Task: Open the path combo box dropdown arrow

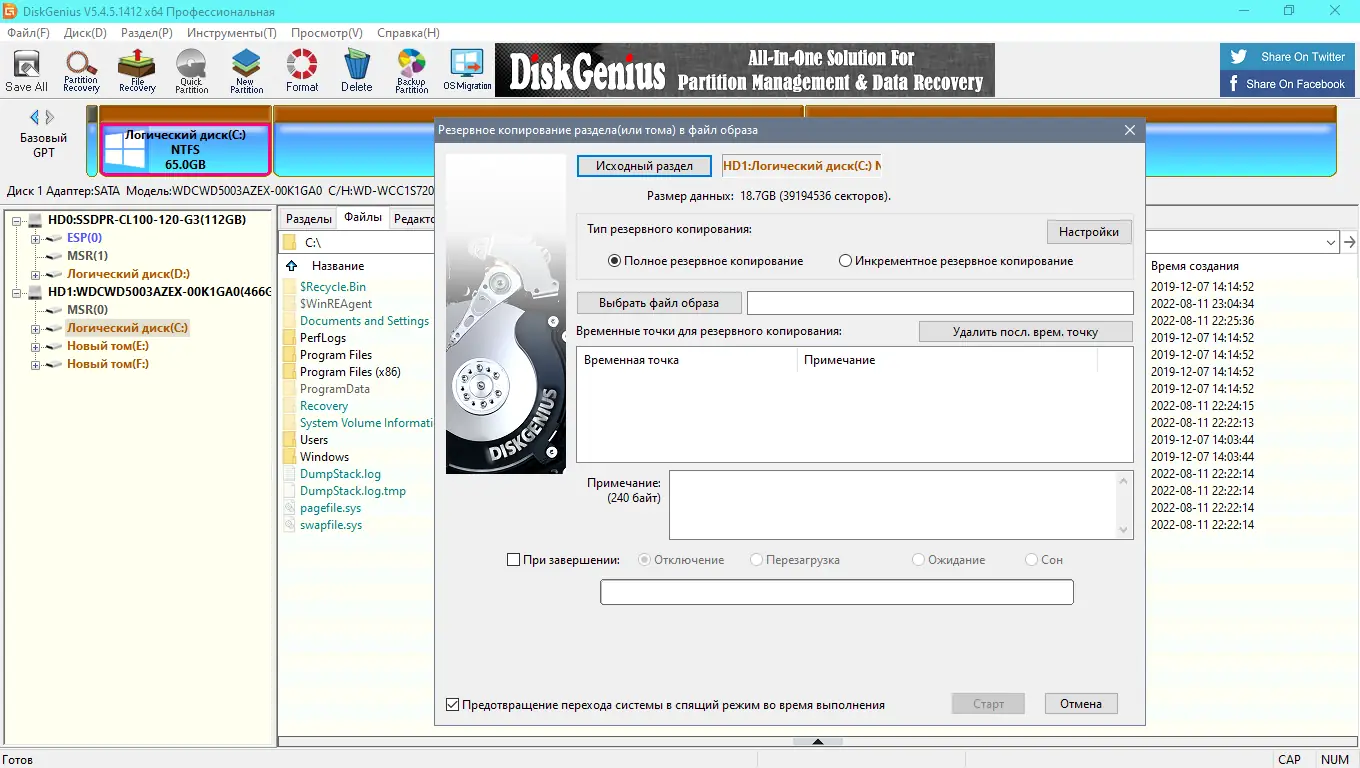Action: (x=1331, y=242)
